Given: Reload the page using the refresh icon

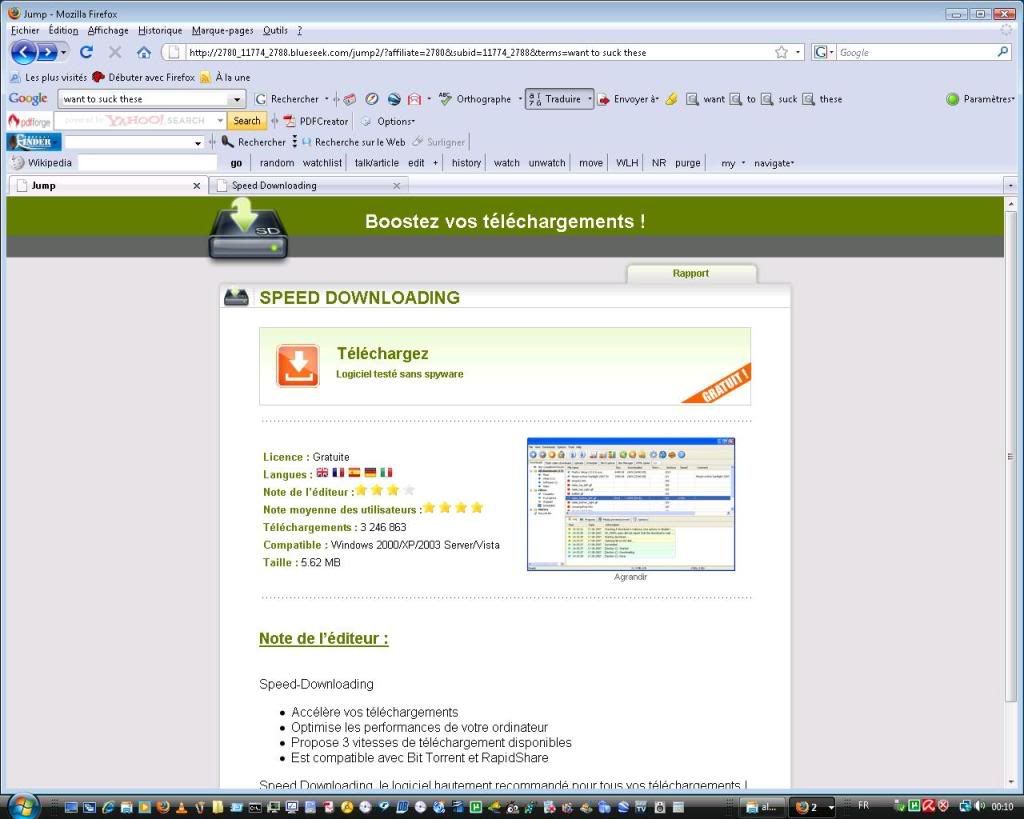Looking at the screenshot, I should point(86,52).
